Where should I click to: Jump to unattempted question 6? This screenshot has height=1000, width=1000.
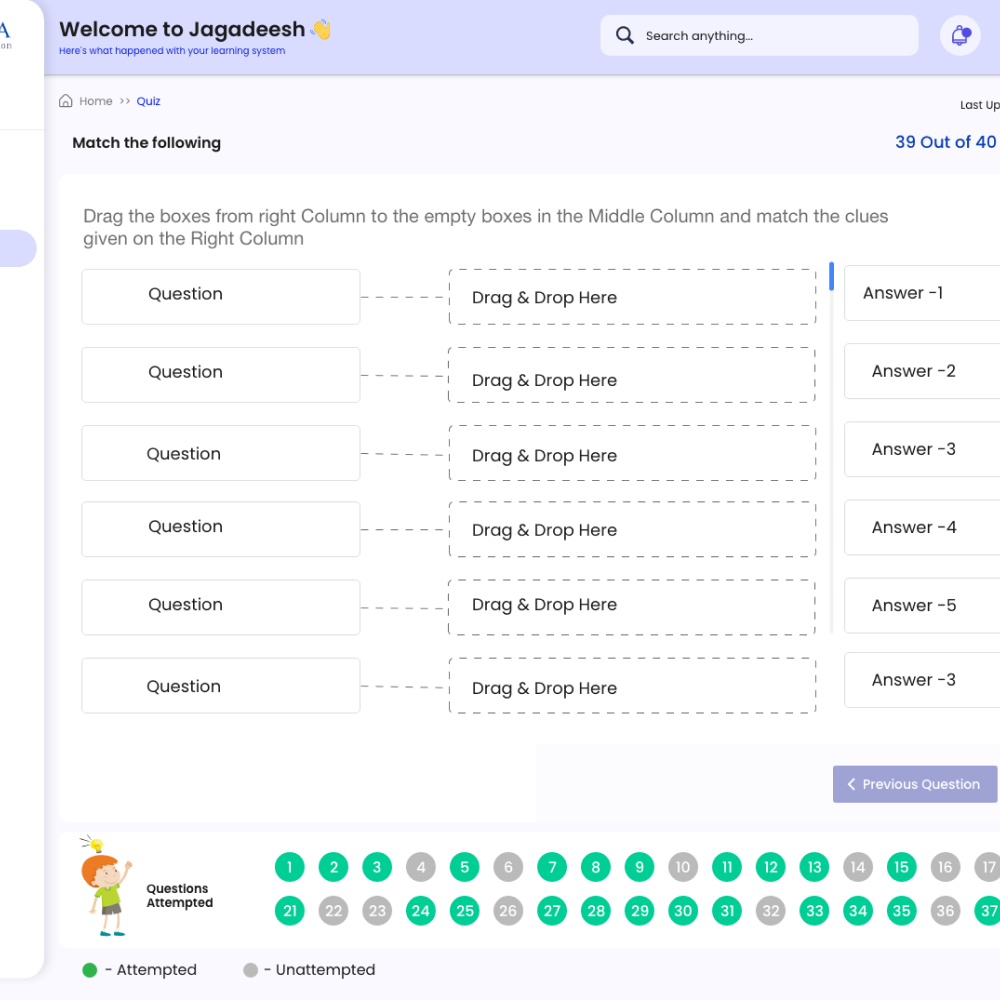click(508, 867)
